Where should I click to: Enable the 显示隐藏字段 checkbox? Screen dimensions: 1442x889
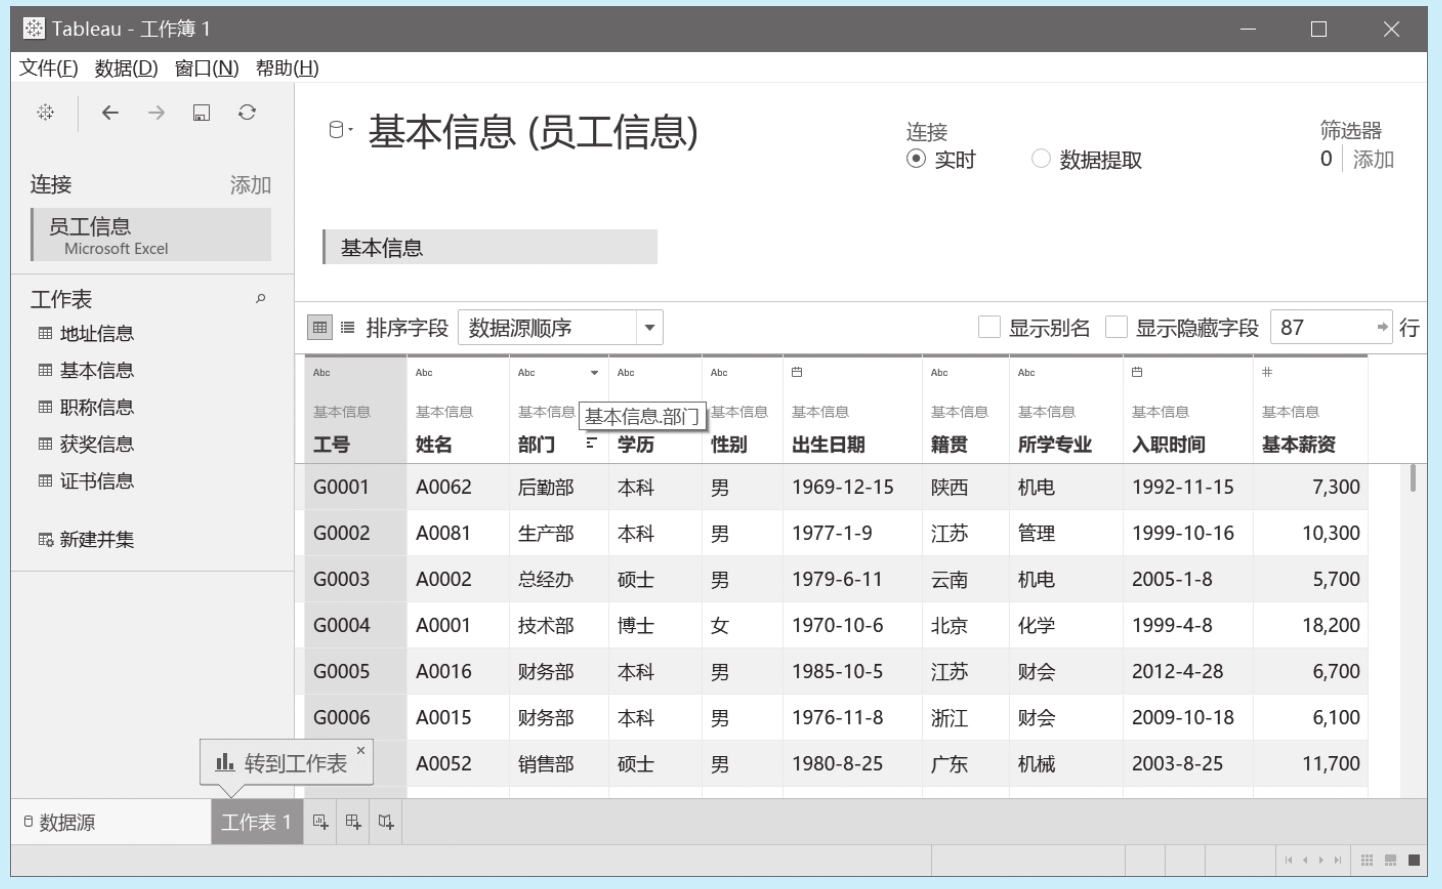point(1117,327)
